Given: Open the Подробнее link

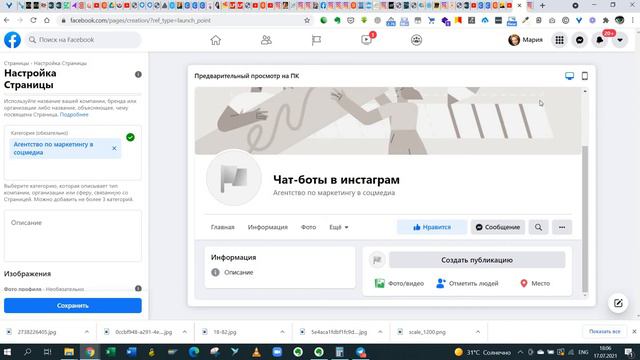Looking at the screenshot, I should pos(74,115).
